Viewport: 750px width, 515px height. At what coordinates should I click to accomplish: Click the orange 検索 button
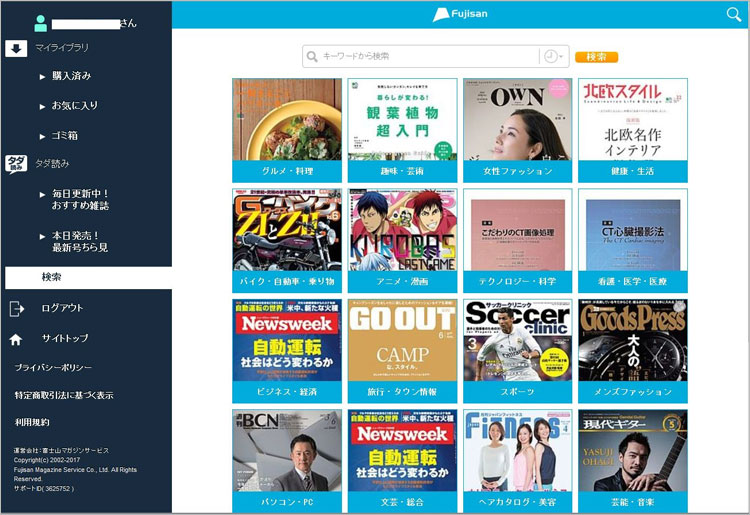point(596,57)
